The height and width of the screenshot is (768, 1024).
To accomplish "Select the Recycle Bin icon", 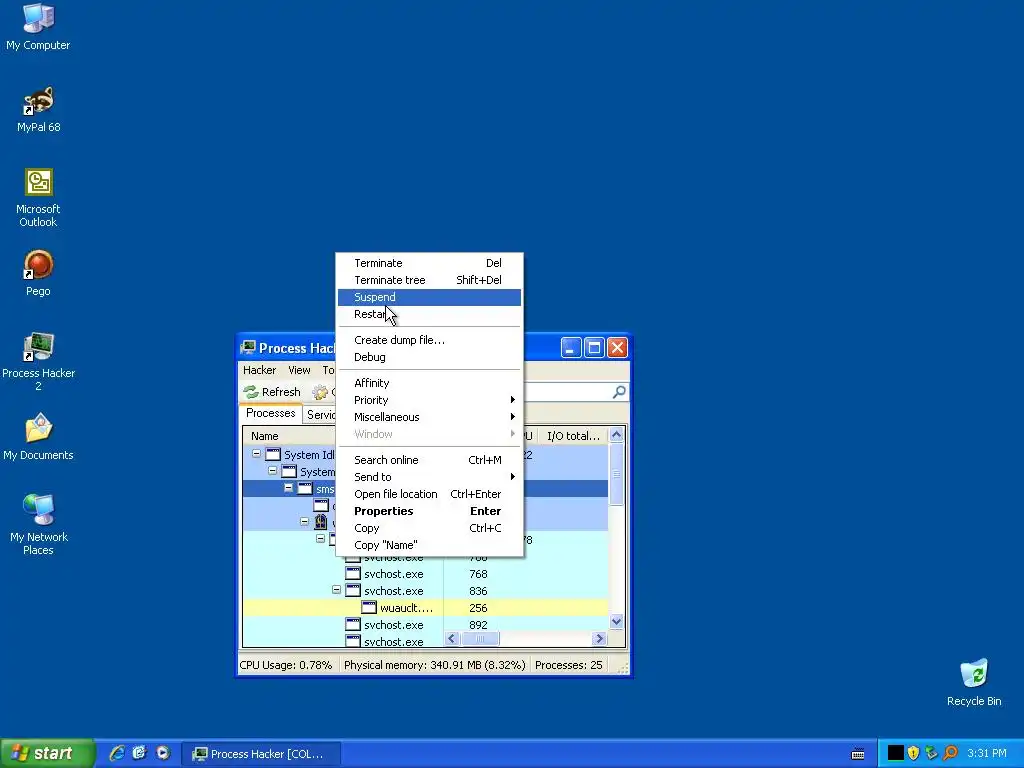I will (x=974, y=683).
